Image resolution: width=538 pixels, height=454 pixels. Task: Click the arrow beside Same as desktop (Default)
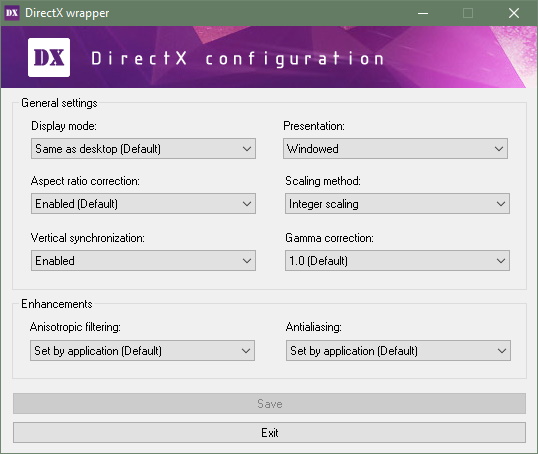[247, 149]
